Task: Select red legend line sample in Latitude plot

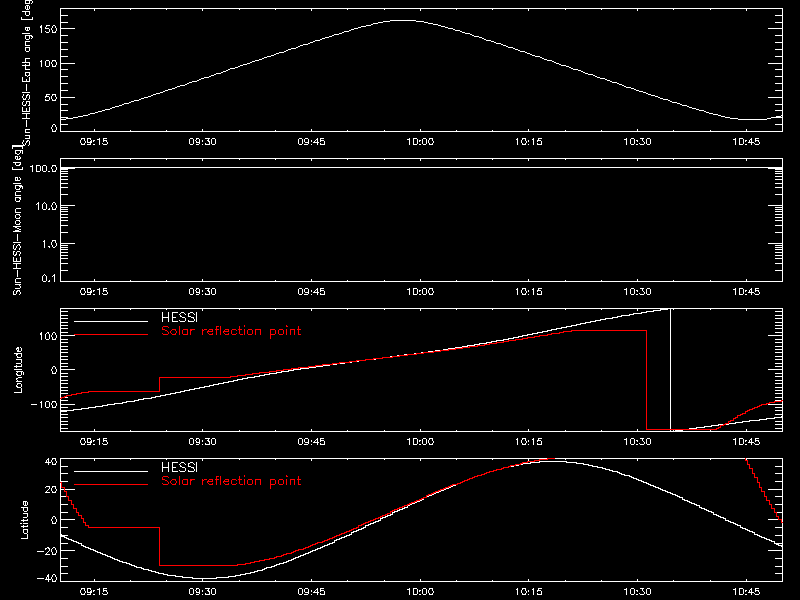Action: [111, 485]
